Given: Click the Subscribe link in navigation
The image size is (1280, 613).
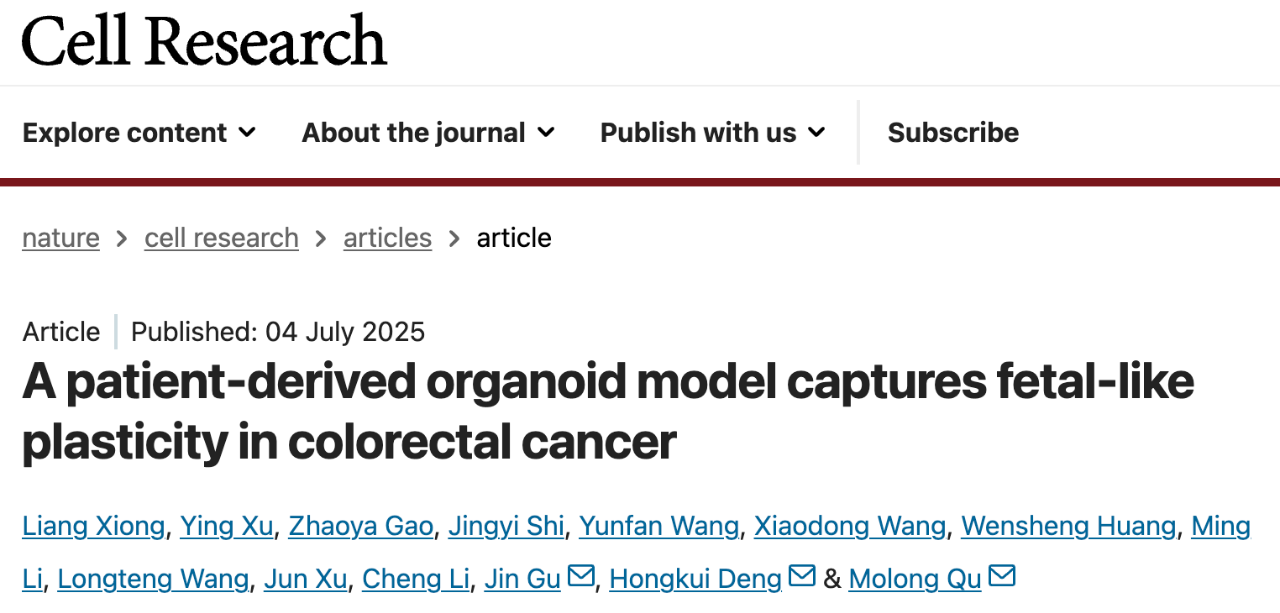Looking at the screenshot, I should 953,132.
